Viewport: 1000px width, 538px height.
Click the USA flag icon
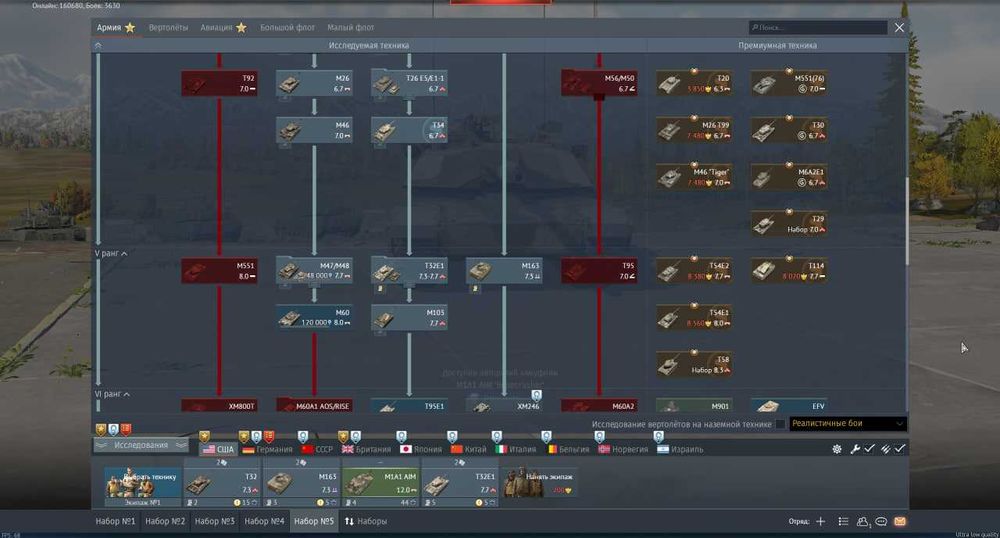209,449
